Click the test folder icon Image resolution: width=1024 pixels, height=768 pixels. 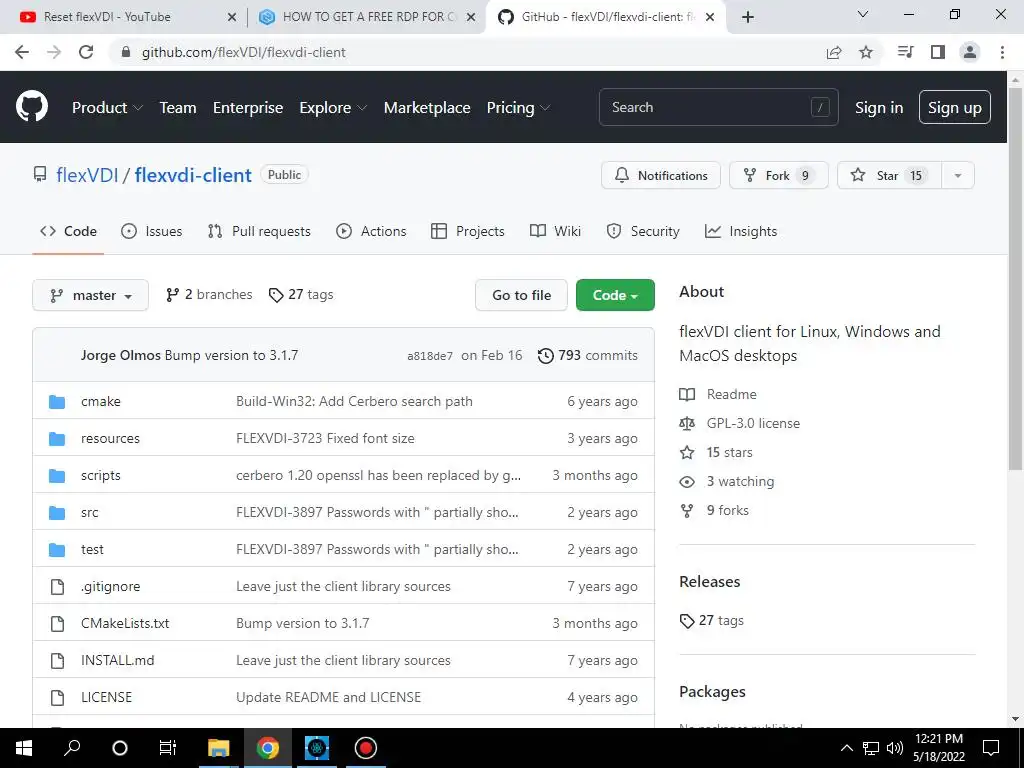click(57, 550)
